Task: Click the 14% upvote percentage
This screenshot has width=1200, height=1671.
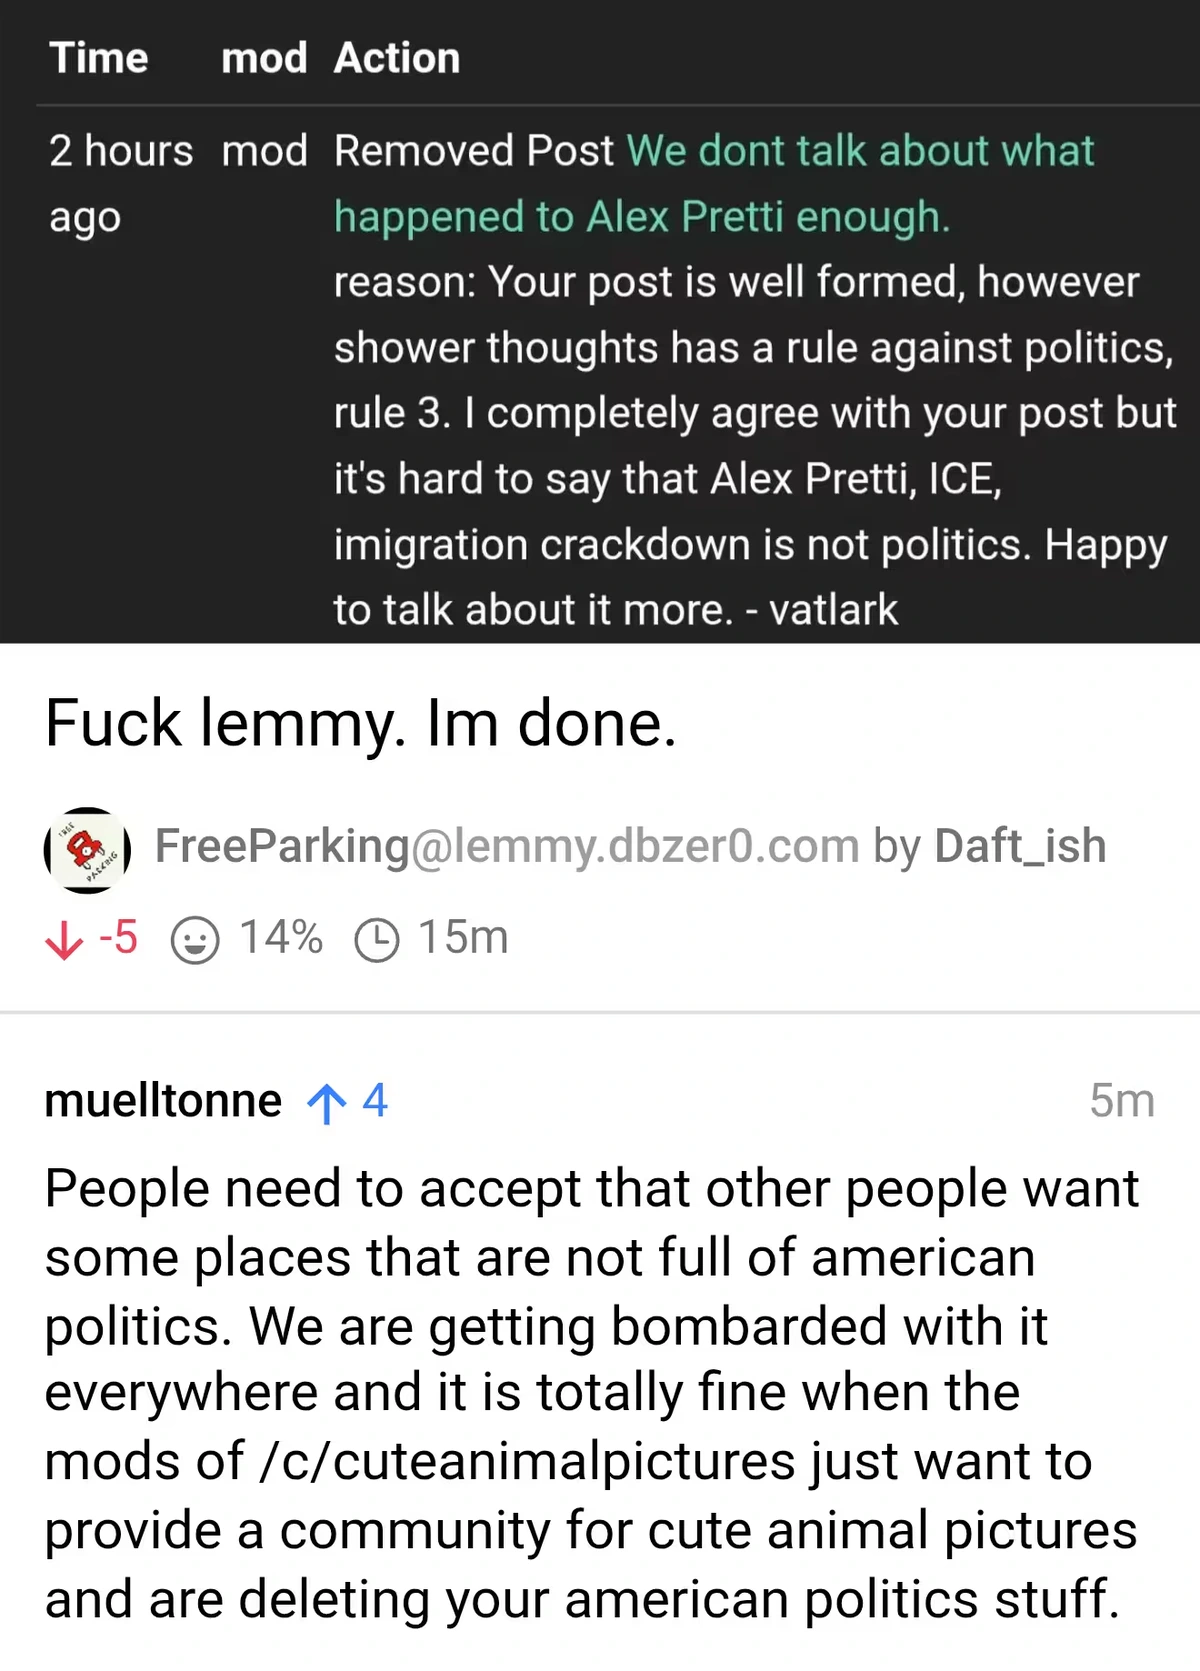Action: tap(281, 938)
